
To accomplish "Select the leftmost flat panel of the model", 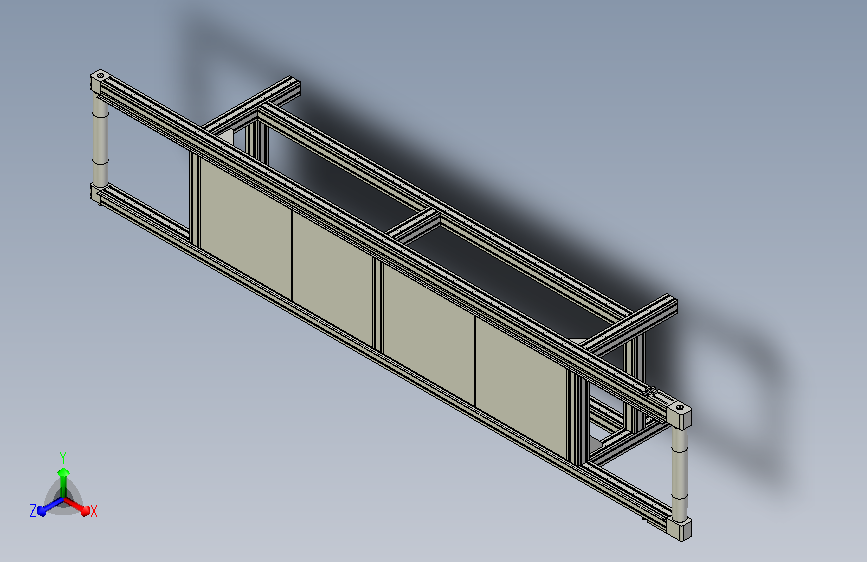I will [x=246, y=227].
